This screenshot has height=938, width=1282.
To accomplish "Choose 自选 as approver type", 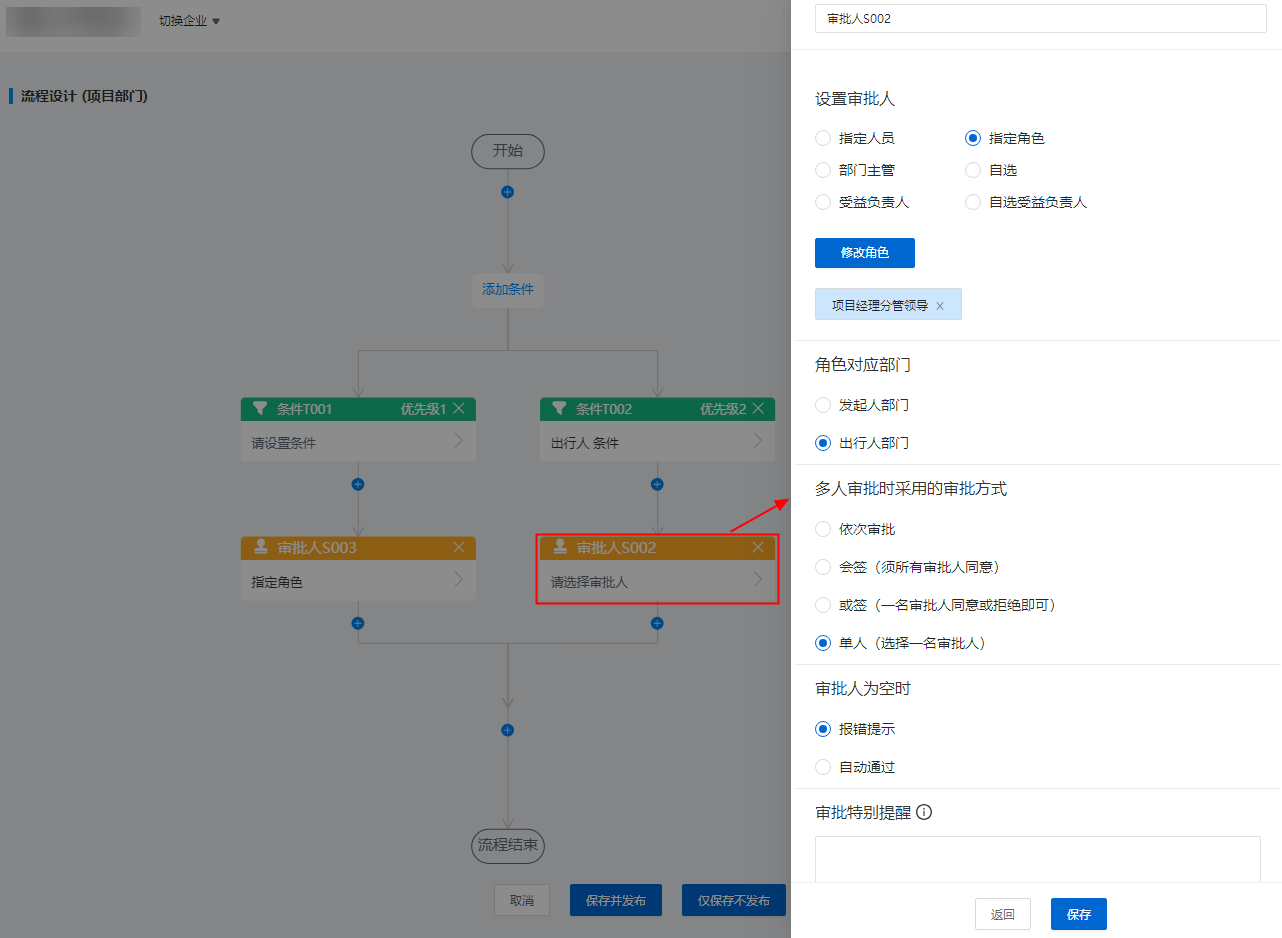I will click(973, 170).
